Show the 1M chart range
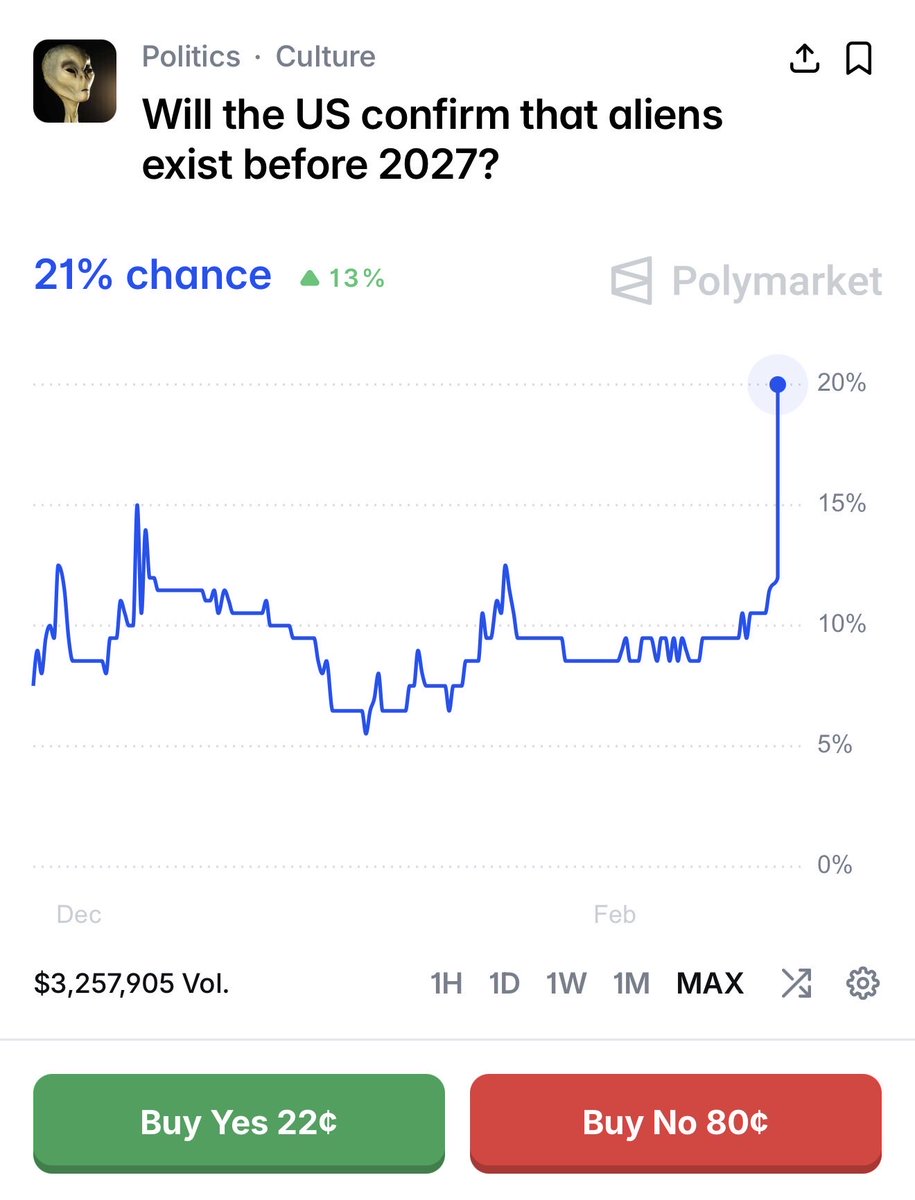The width and height of the screenshot is (915, 1200). click(631, 984)
